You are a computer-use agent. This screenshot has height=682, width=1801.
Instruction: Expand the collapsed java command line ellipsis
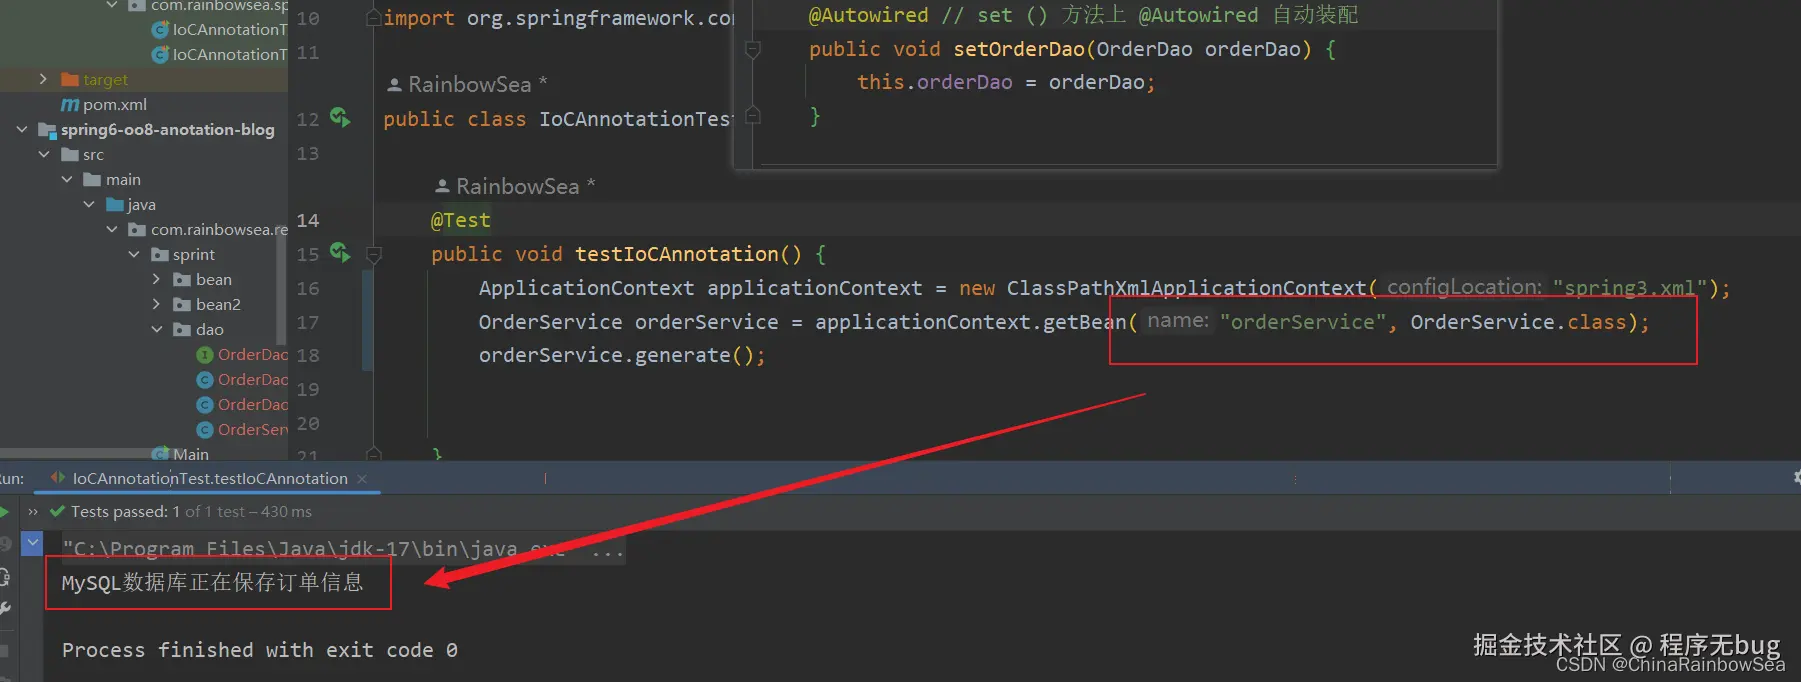[608, 550]
